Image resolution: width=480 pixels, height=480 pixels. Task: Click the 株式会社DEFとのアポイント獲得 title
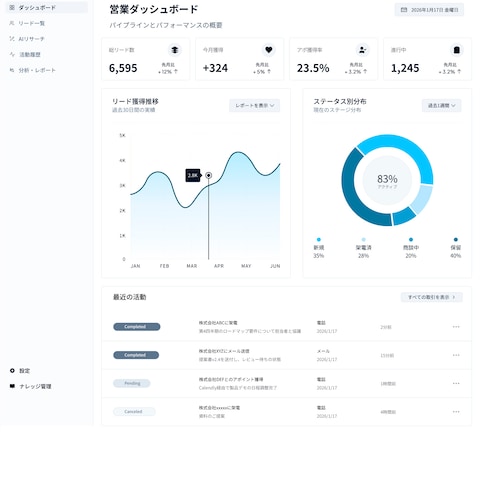tap(231, 379)
